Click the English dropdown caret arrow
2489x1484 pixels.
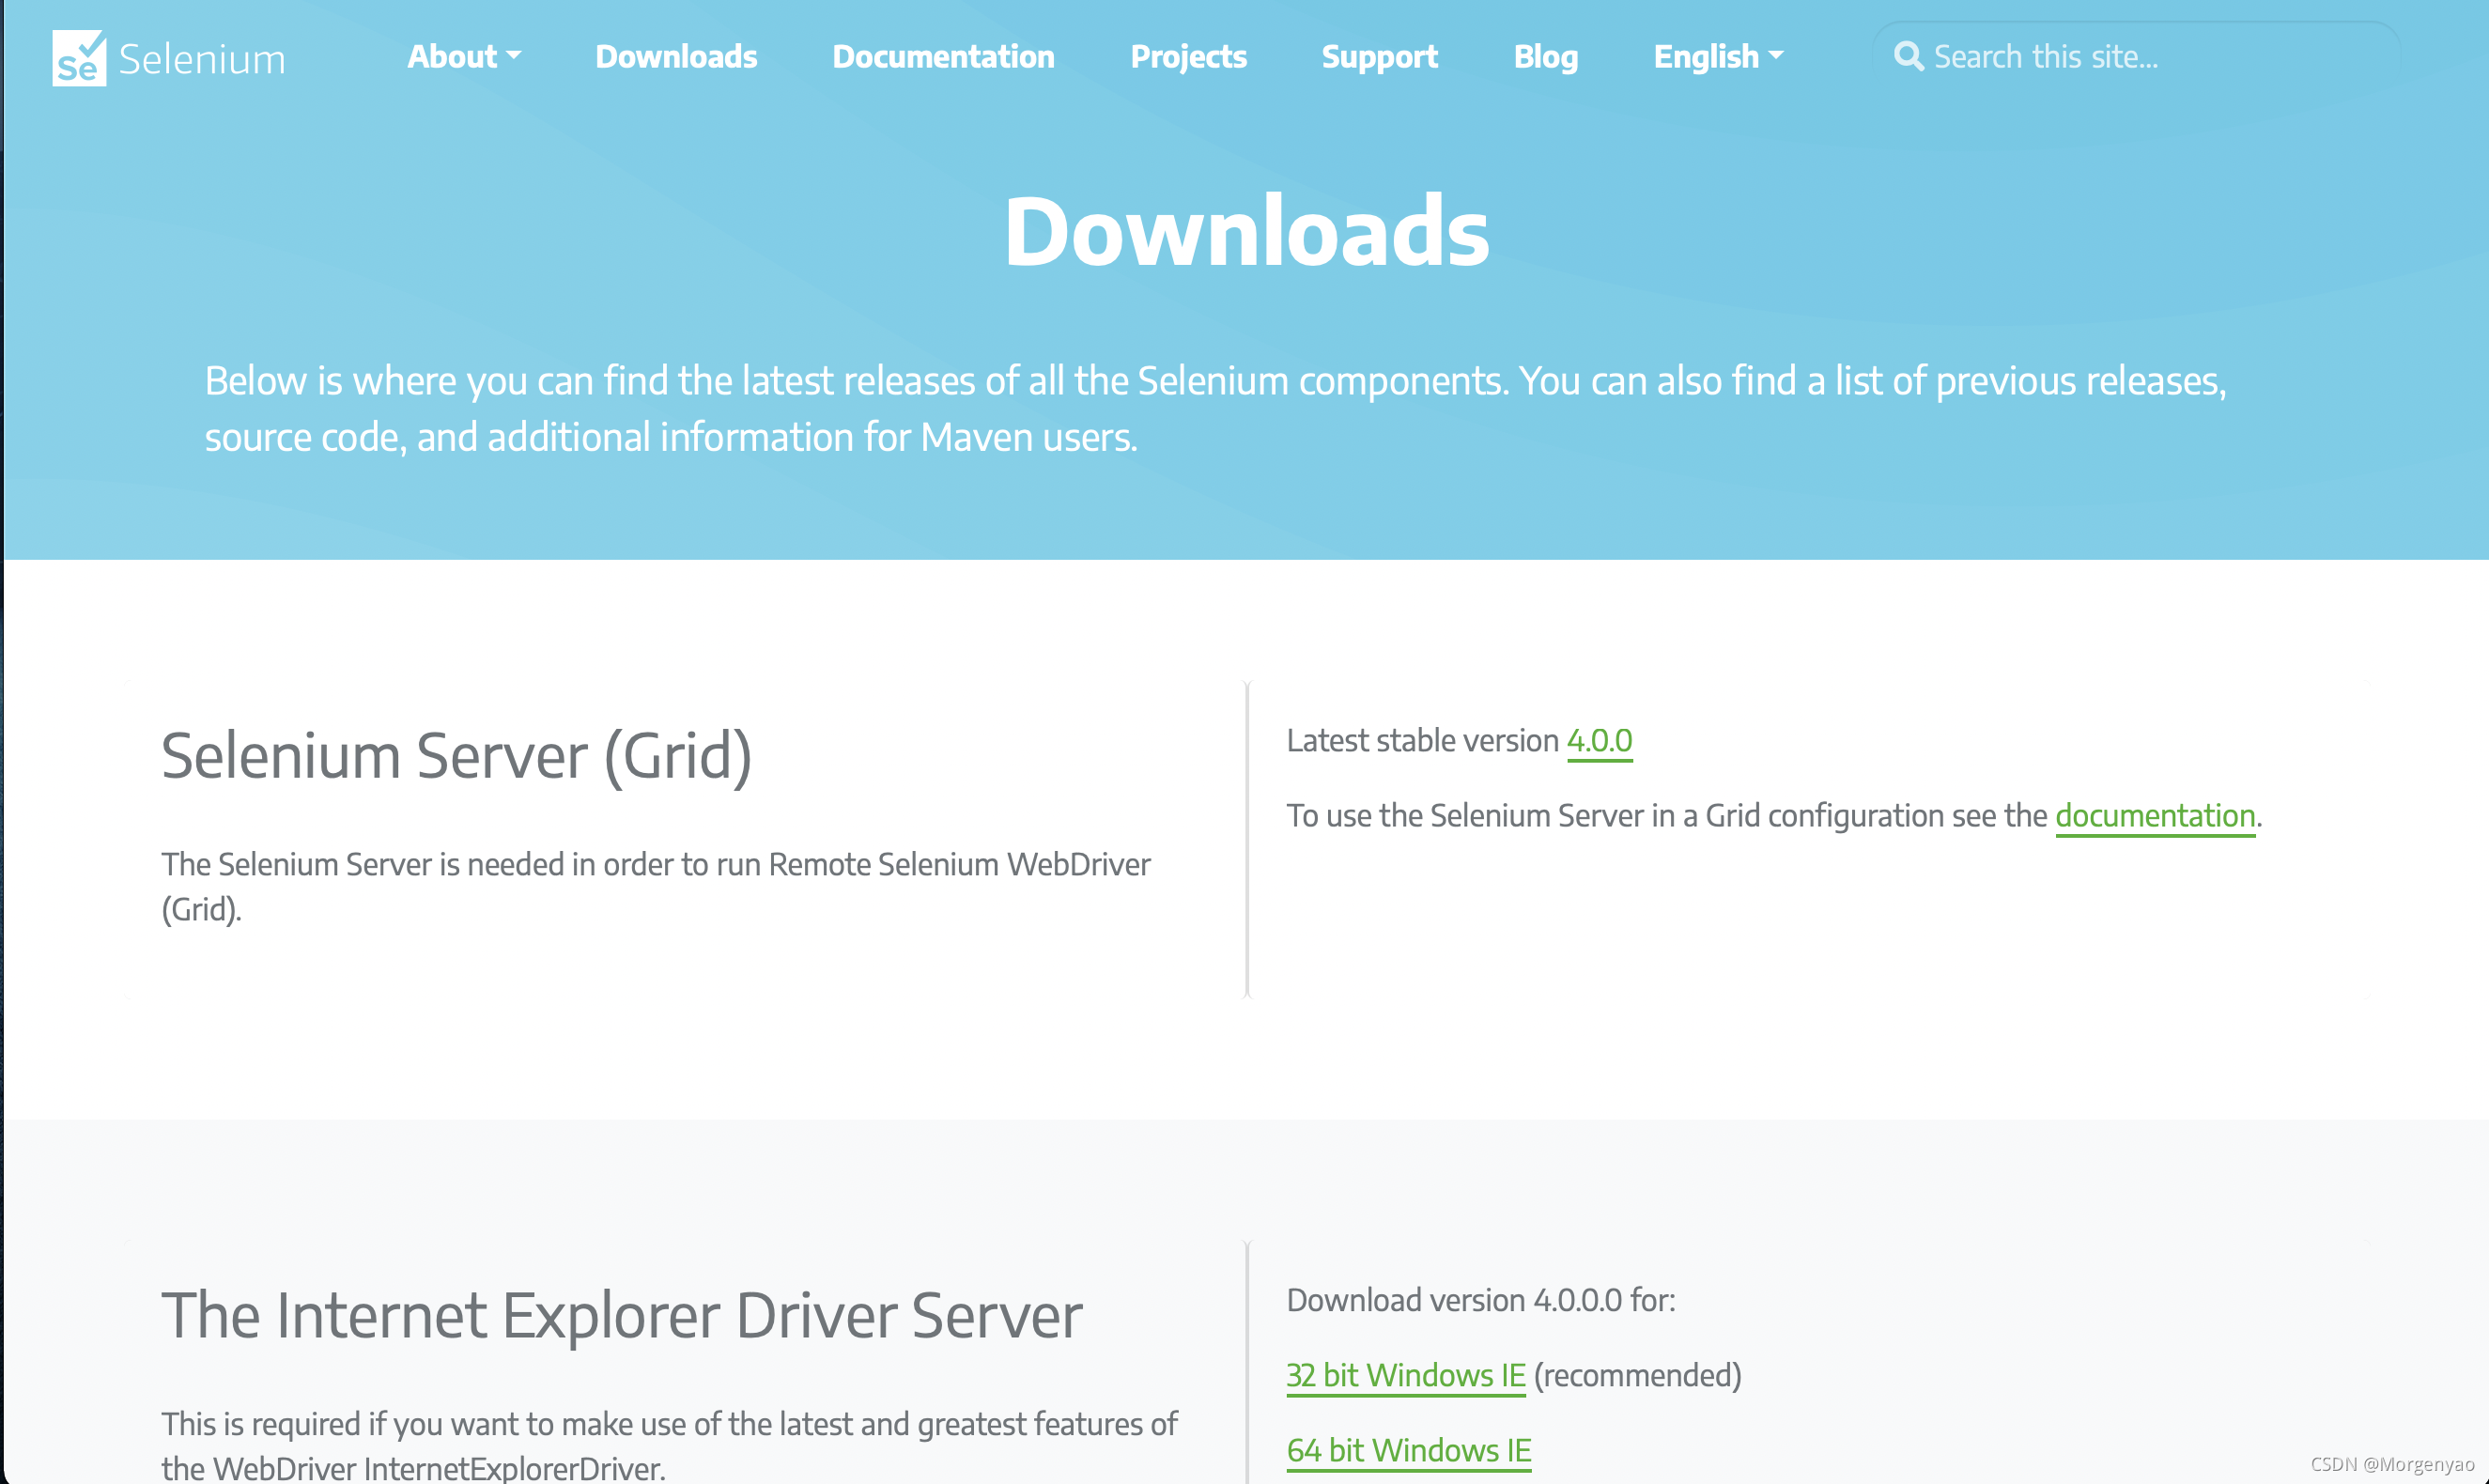tap(1776, 56)
